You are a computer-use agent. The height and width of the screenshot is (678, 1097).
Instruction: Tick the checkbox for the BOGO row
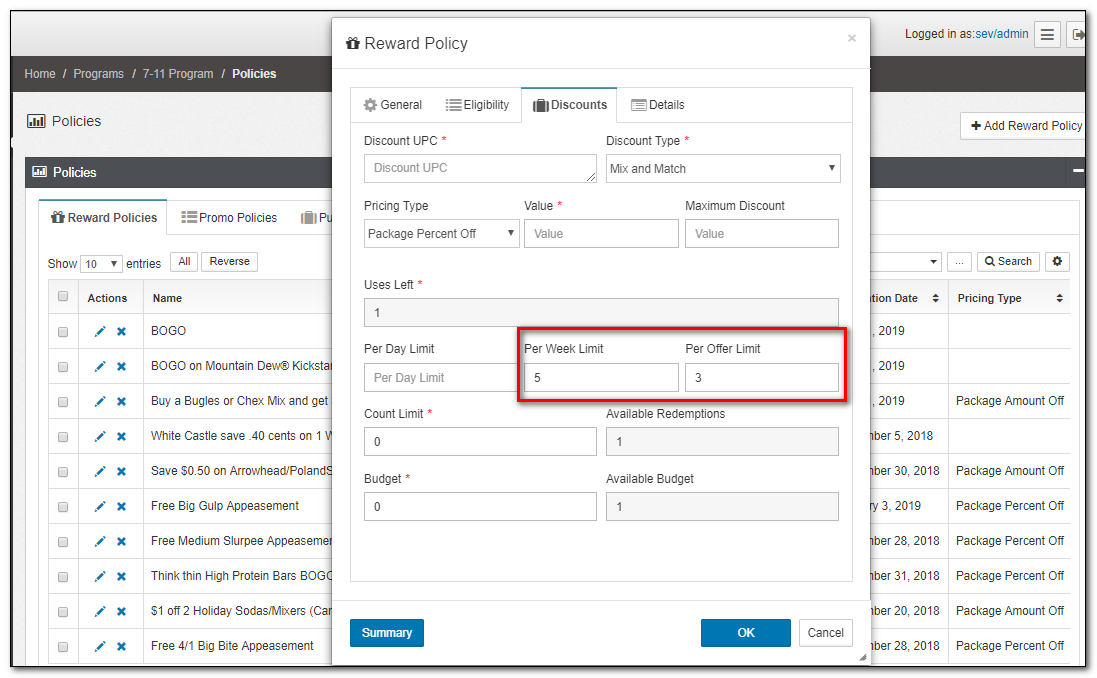click(x=63, y=331)
